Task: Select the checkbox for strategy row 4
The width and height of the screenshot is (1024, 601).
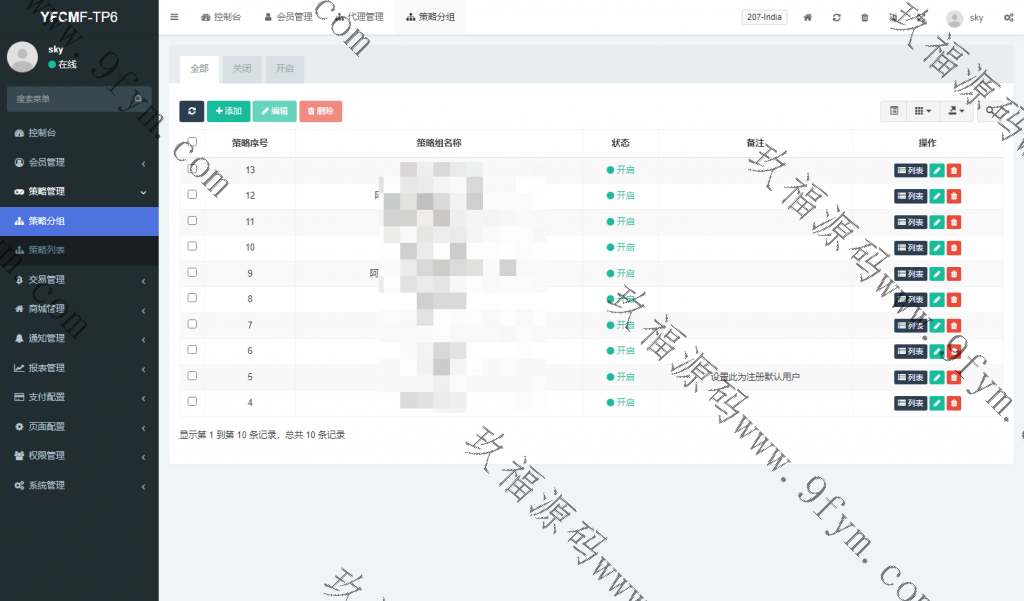Action: (192, 402)
